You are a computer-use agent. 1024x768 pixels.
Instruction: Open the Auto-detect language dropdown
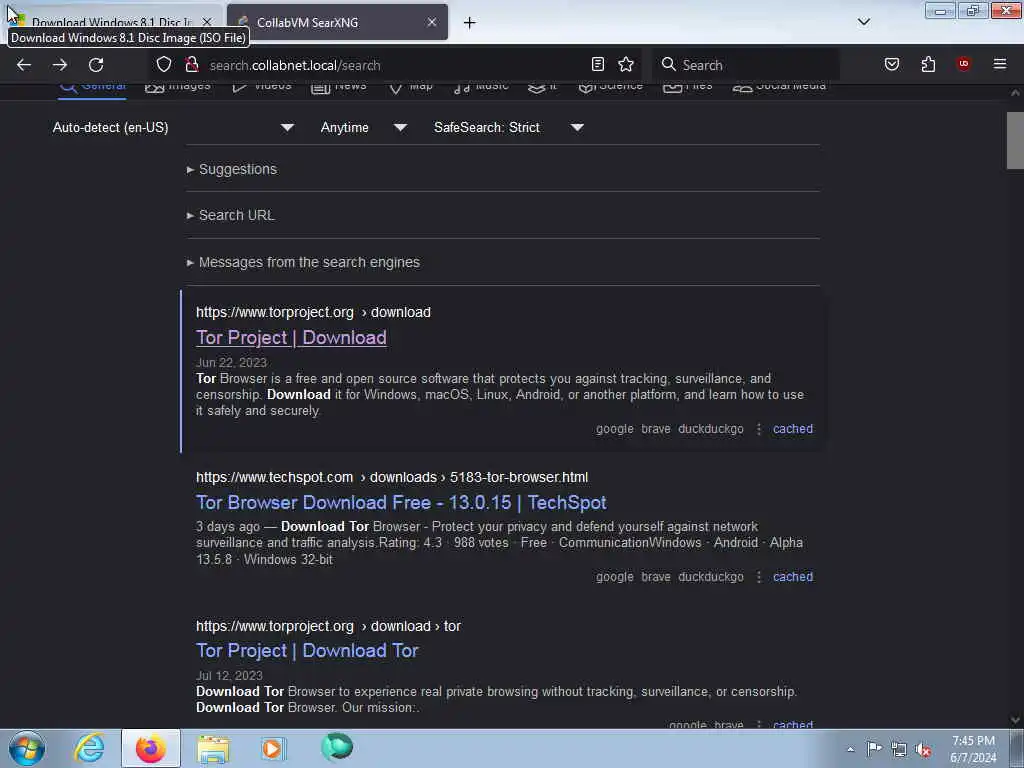(x=173, y=127)
